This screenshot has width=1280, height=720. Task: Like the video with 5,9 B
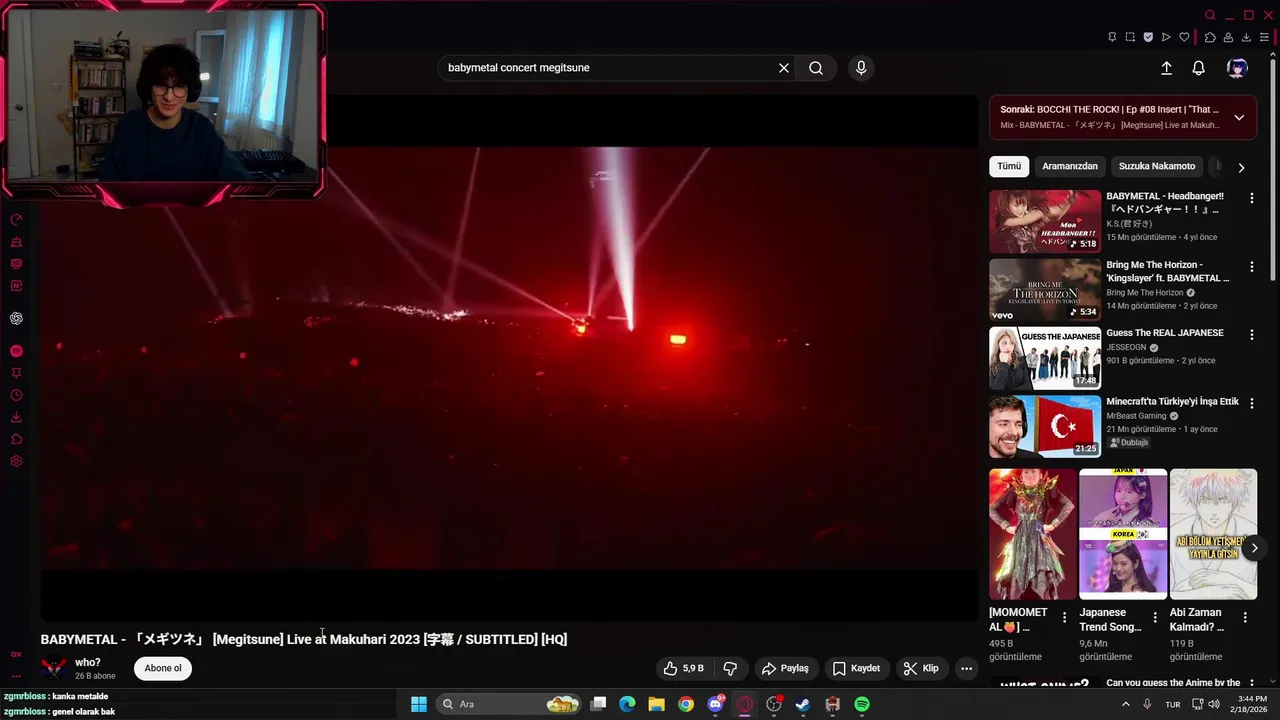(x=683, y=668)
